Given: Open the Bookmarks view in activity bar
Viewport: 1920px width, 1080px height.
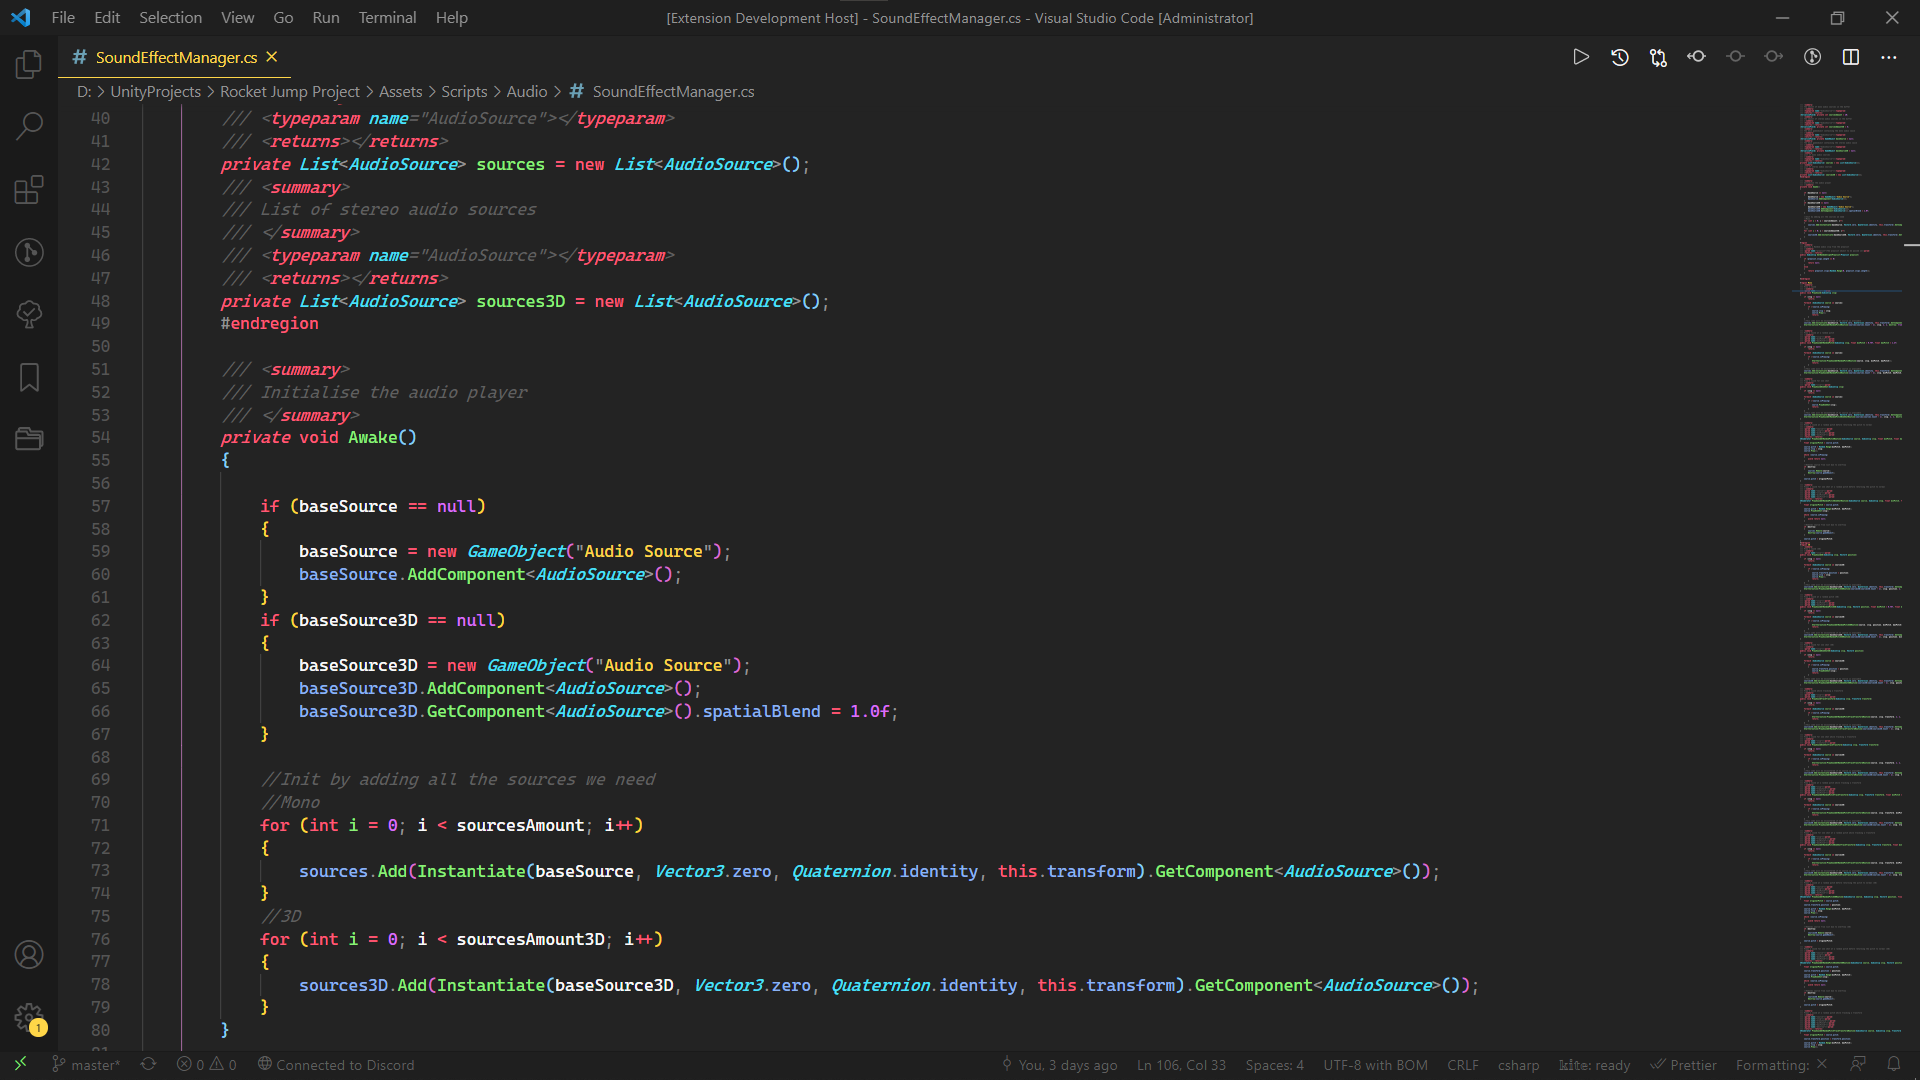Looking at the screenshot, I should pyautogui.click(x=29, y=377).
